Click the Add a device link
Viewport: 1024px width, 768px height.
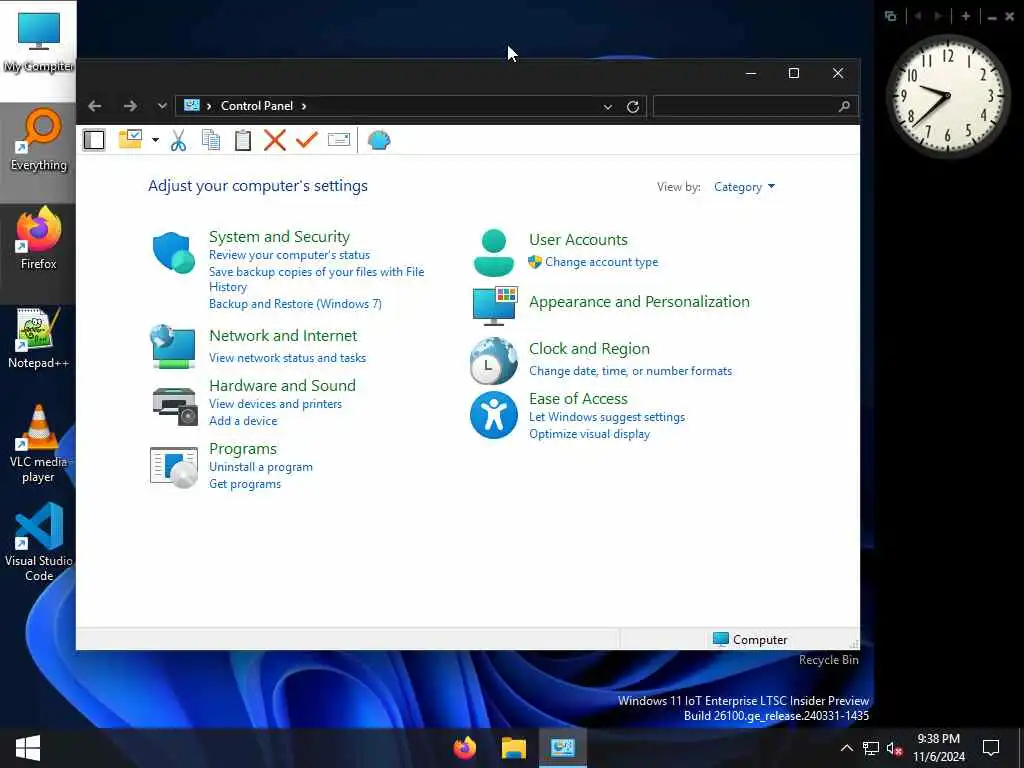pos(243,421)
